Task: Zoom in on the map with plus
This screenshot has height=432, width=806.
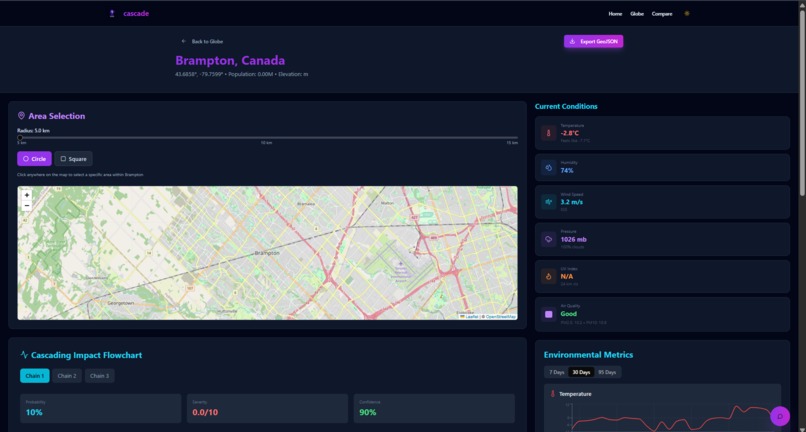Action: pos(27,195)
